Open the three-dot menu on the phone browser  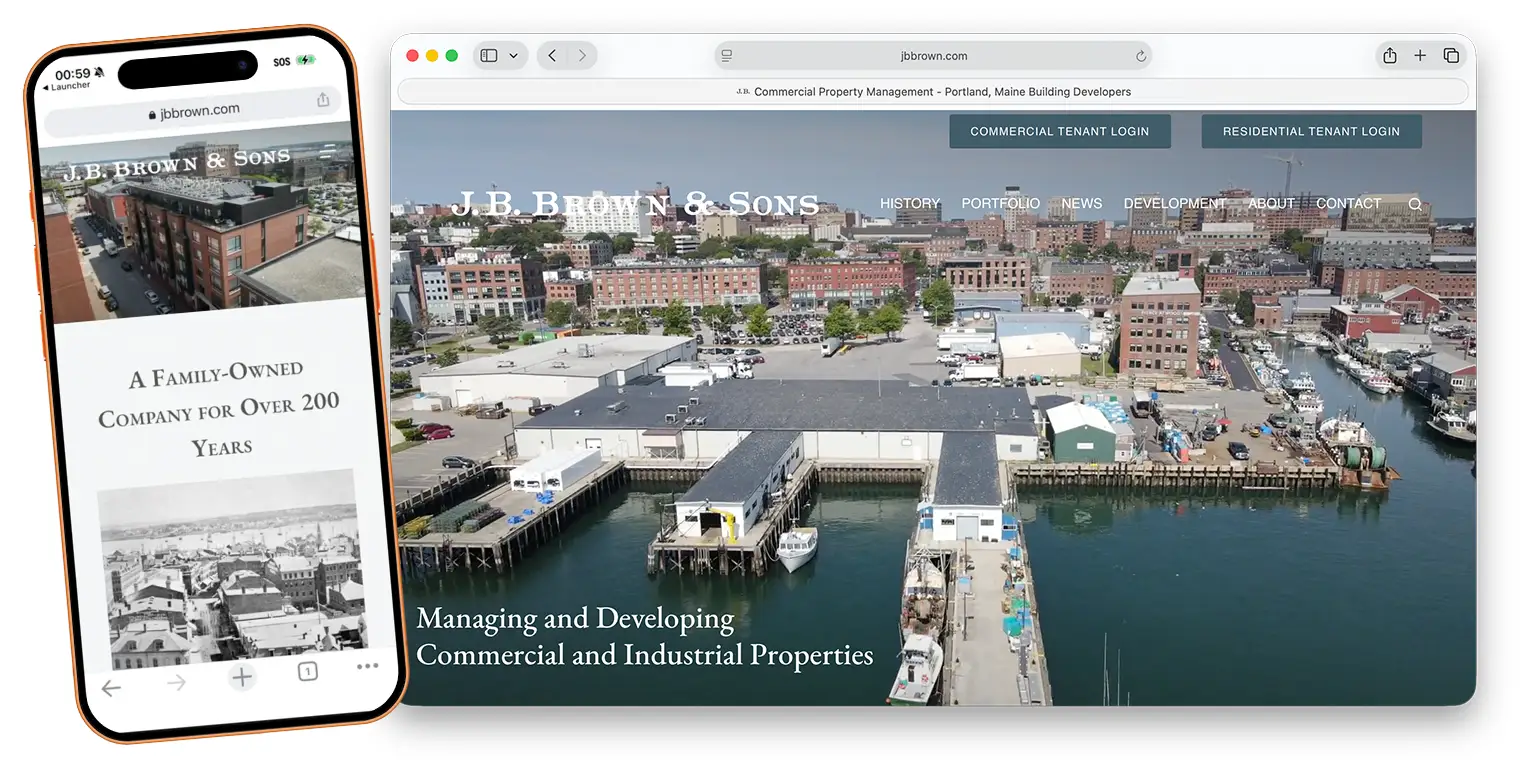pyautogui.click(x=368, y=666)
